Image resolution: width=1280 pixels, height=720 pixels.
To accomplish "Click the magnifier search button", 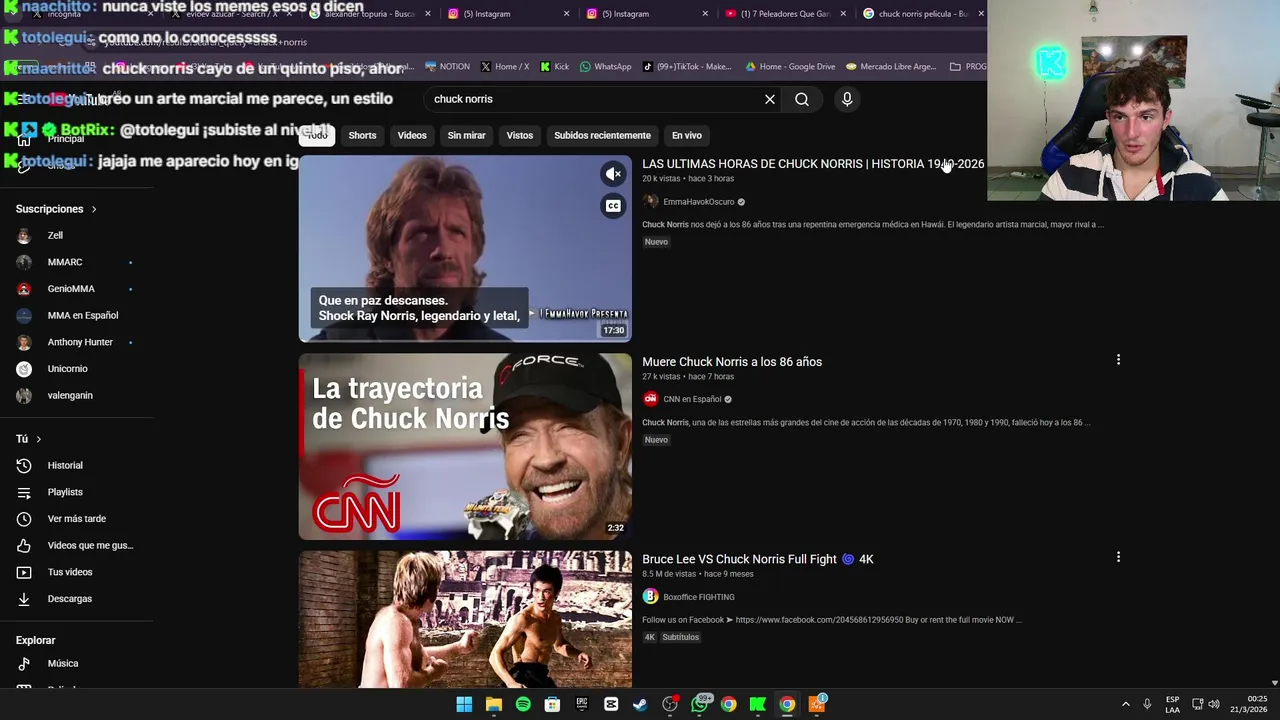I will coord(802,99).
